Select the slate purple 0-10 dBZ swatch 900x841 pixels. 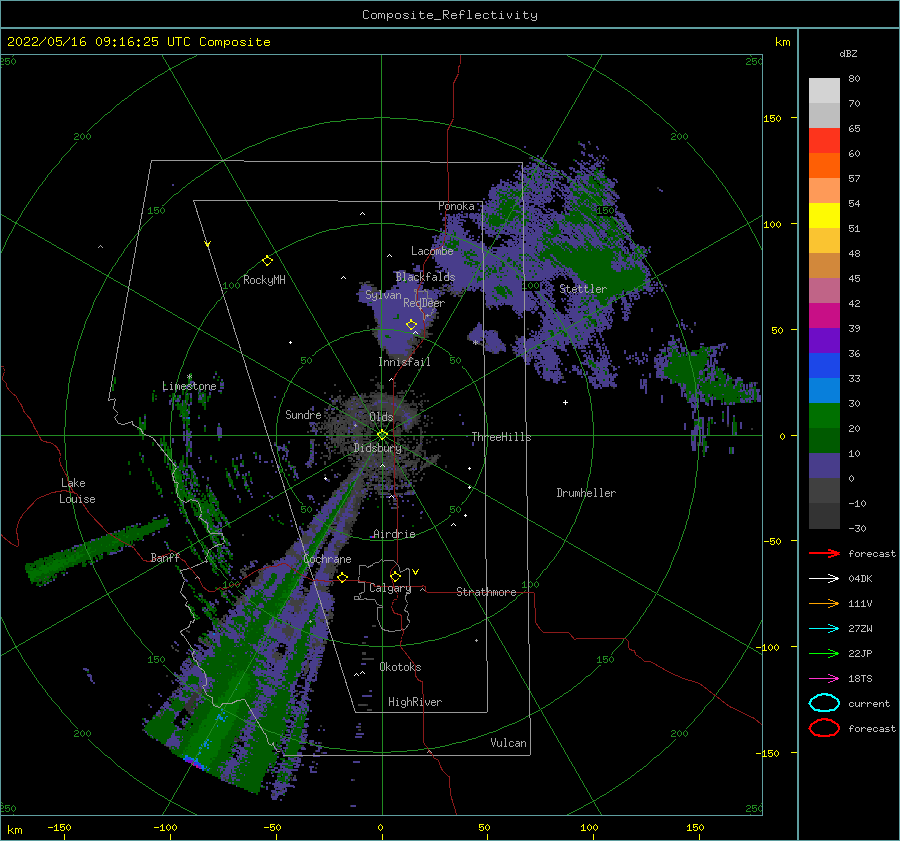point(824,466)
